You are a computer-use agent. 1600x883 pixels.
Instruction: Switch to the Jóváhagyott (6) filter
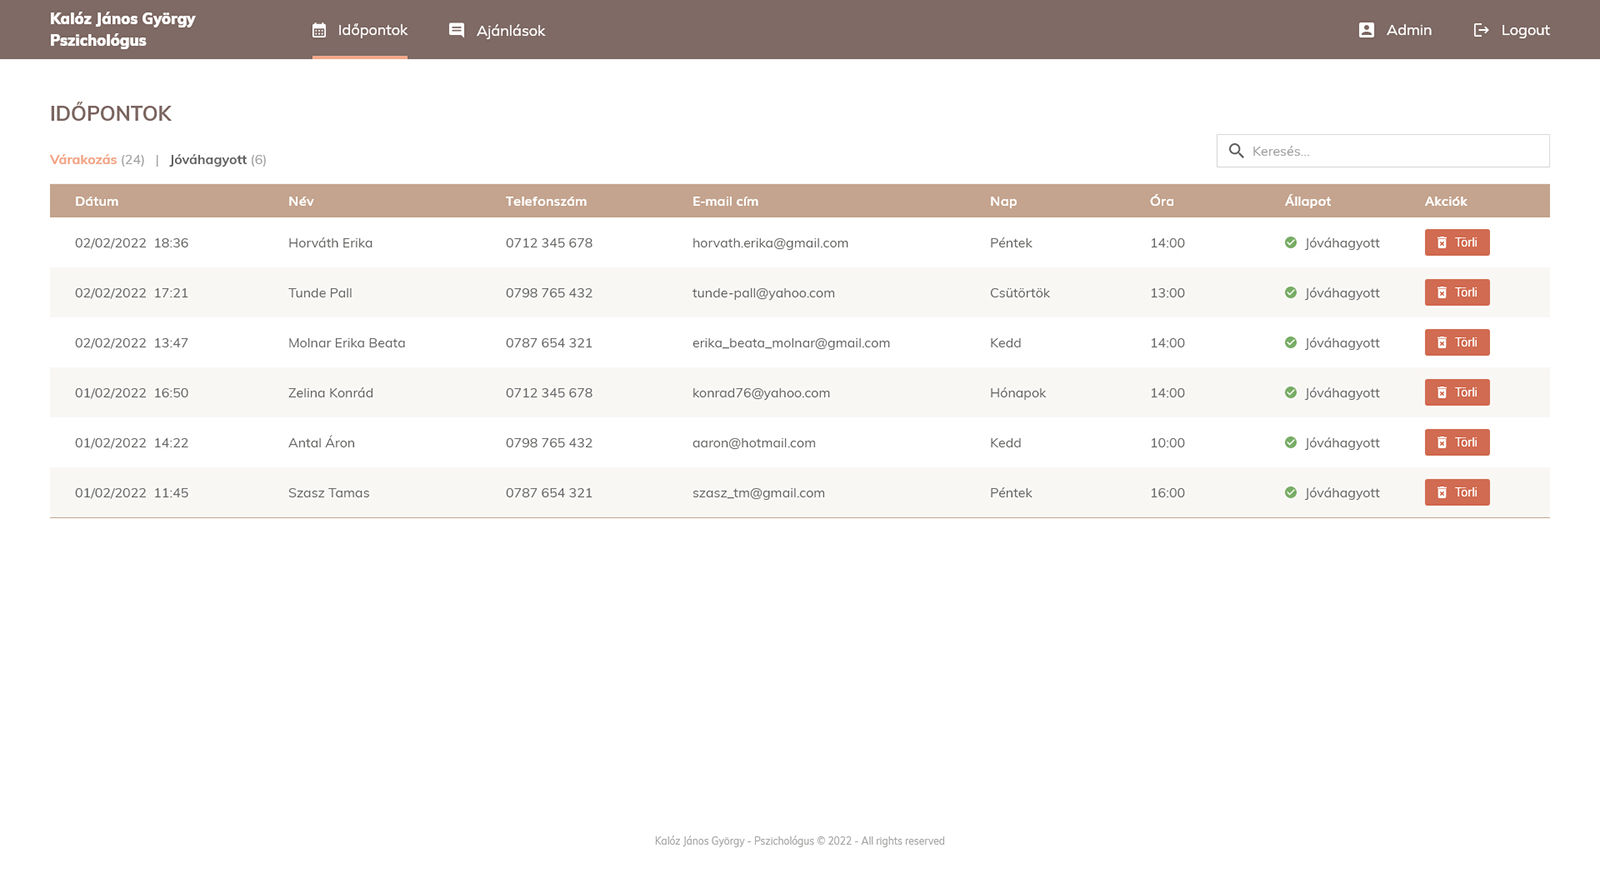click(x=218, y=160)
